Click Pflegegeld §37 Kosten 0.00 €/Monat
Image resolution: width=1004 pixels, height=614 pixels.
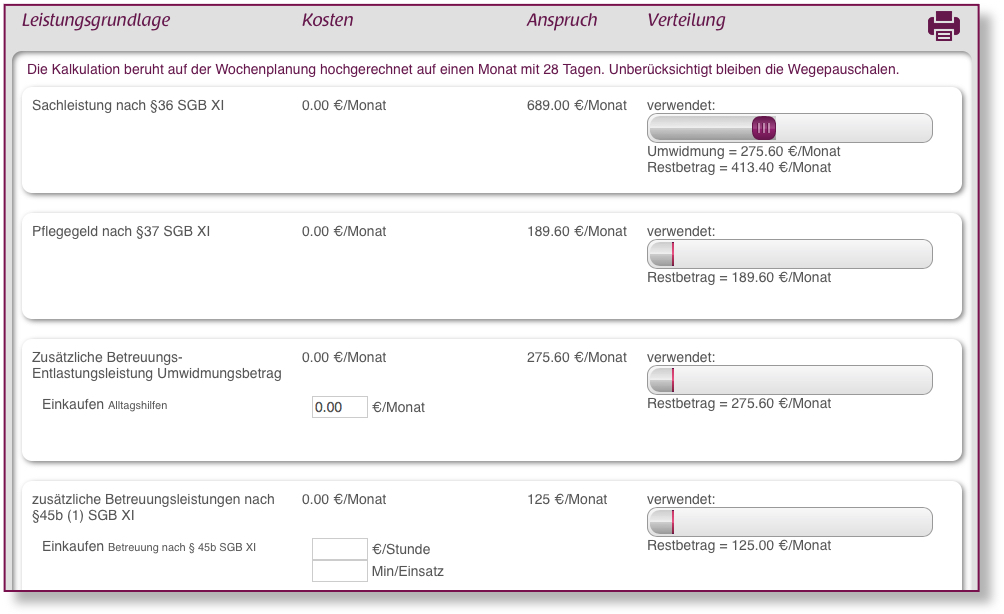(x=344, y=232)
